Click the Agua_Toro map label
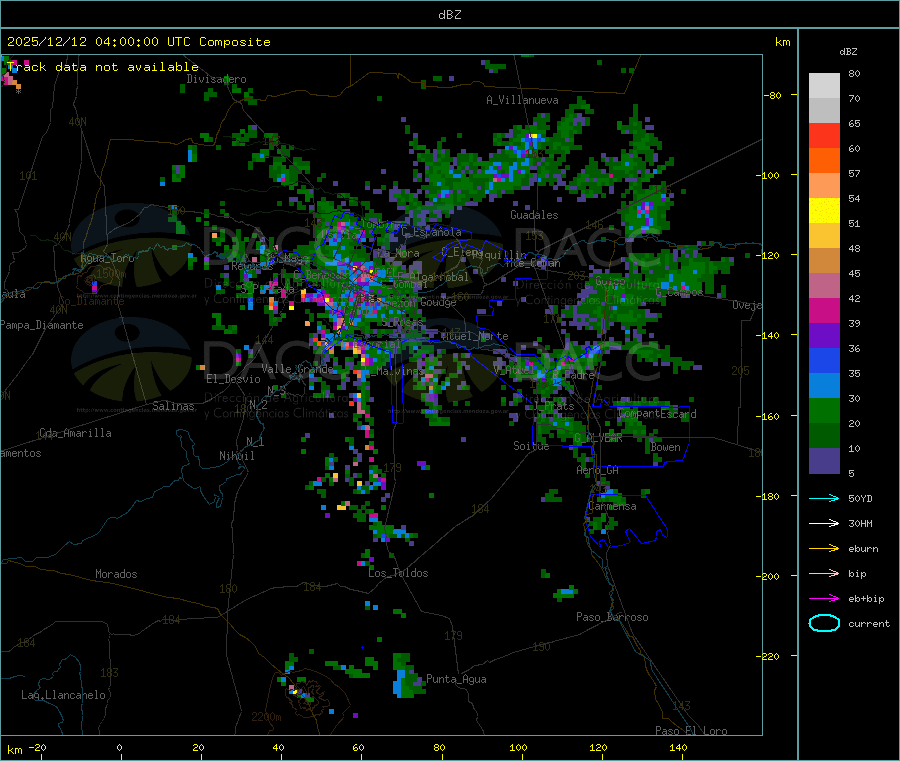 (x=107, y=258)
